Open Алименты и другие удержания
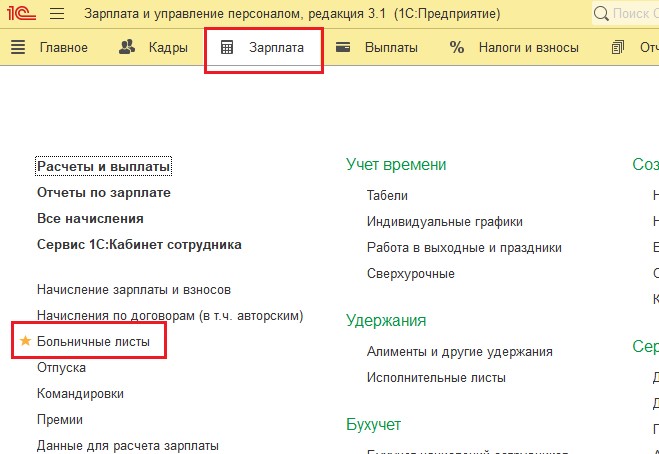The height and width of the screenshot is (454, 659). point(459,352)
